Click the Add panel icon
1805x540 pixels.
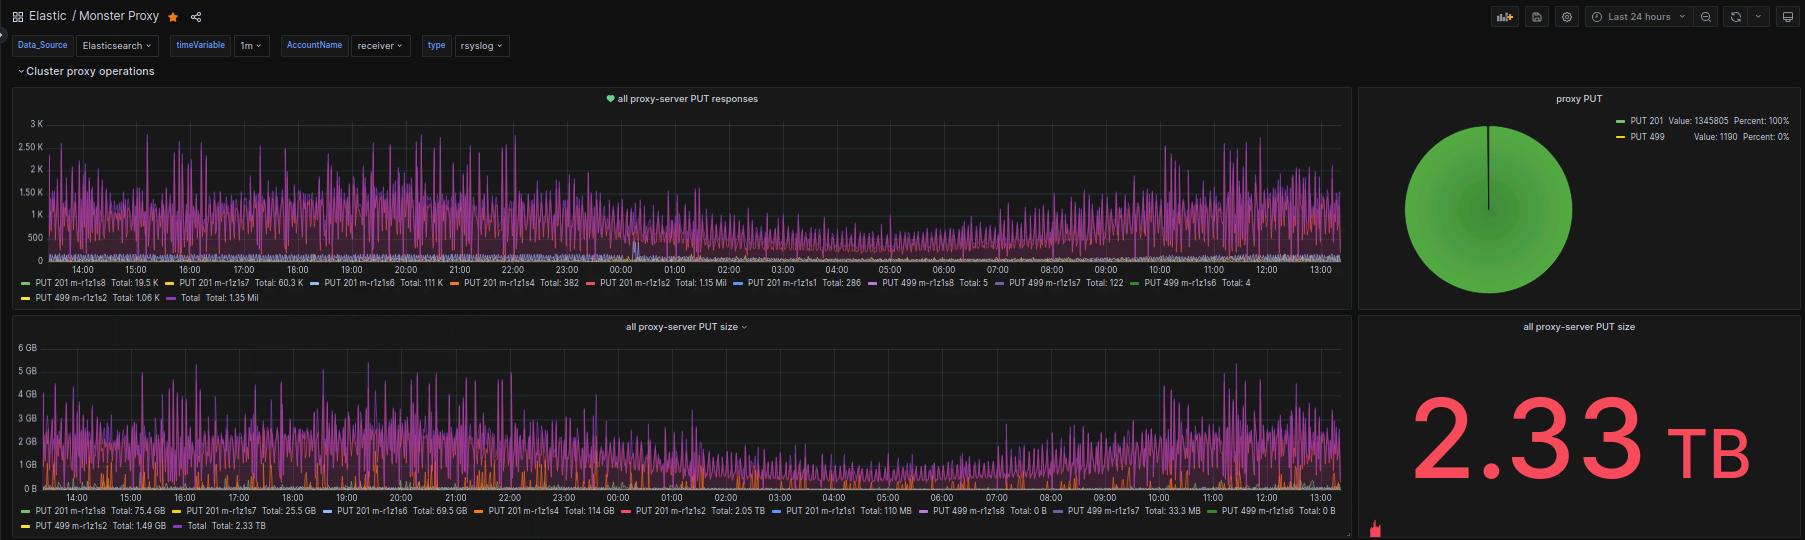point(1504,17)
